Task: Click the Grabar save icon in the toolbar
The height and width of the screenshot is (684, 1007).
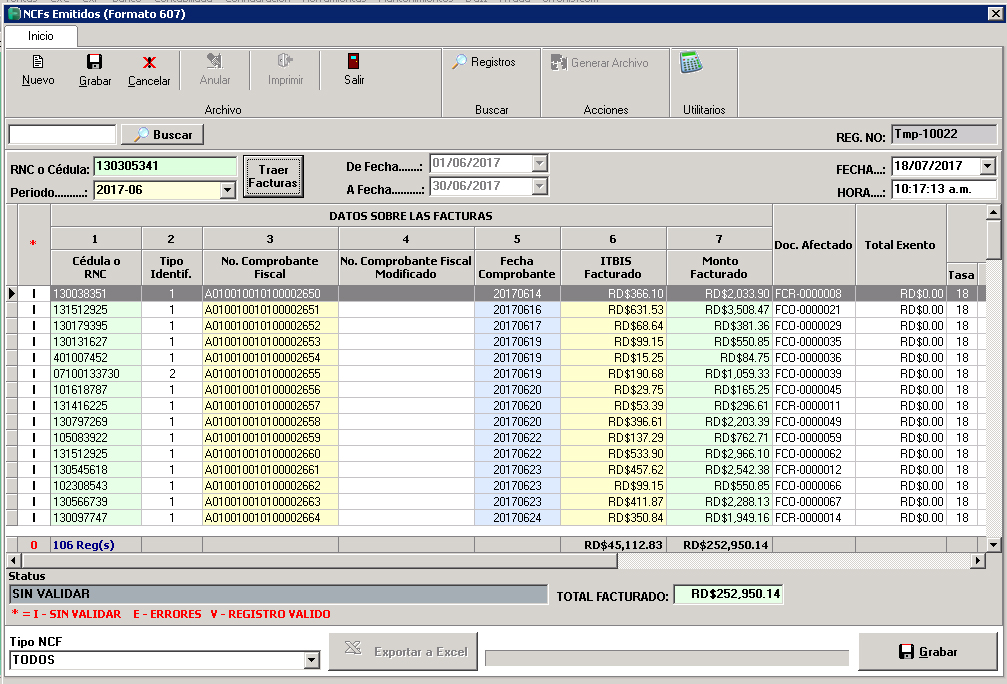Action: (x=94, y=69)
